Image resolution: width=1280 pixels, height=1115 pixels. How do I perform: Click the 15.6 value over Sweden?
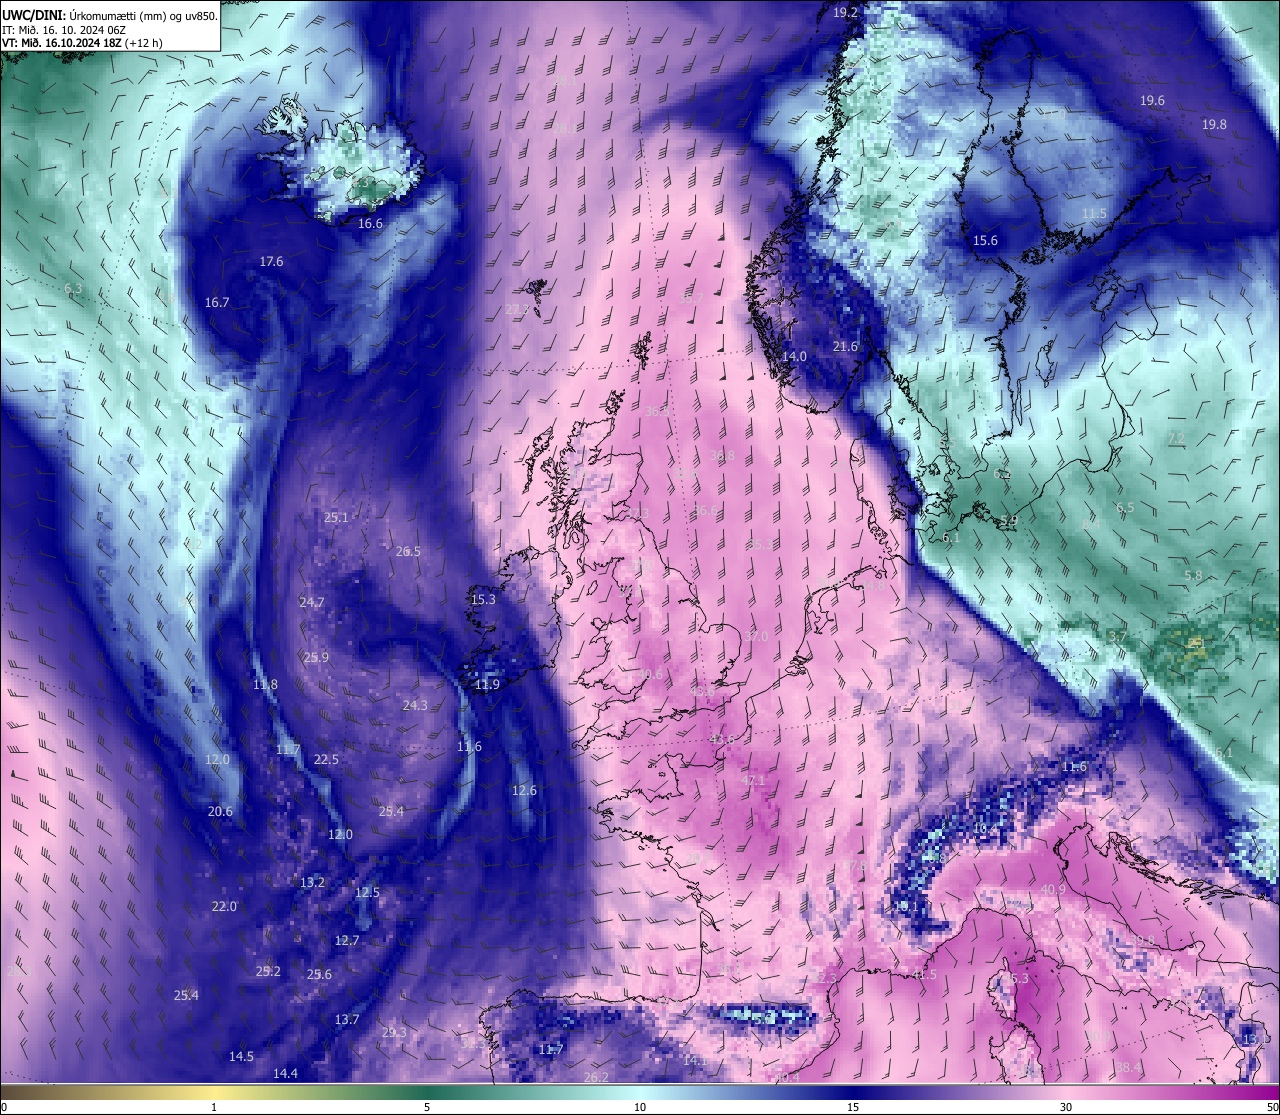click(986, 241)
